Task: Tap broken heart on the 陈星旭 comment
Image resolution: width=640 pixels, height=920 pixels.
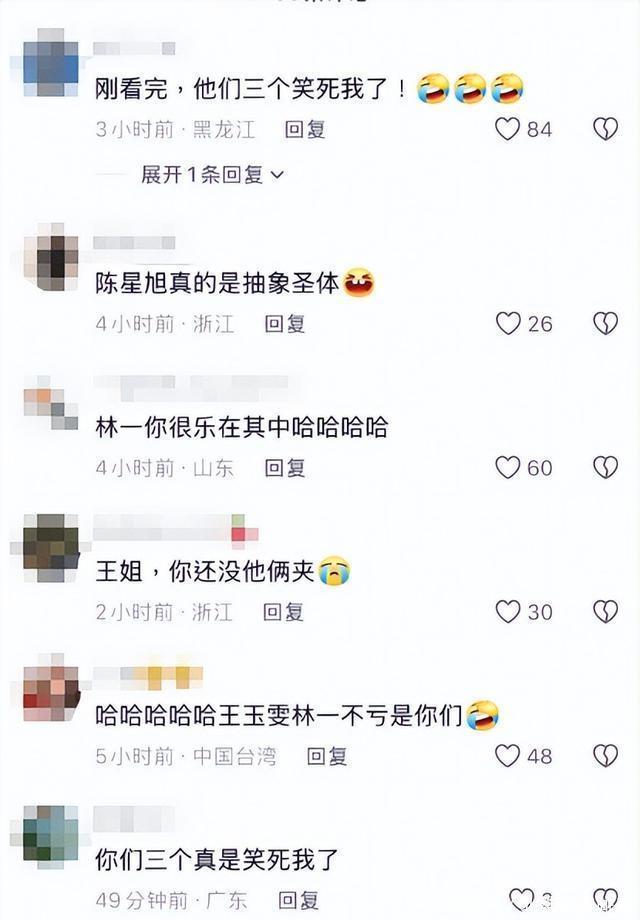Action: (x=605, y=323)
